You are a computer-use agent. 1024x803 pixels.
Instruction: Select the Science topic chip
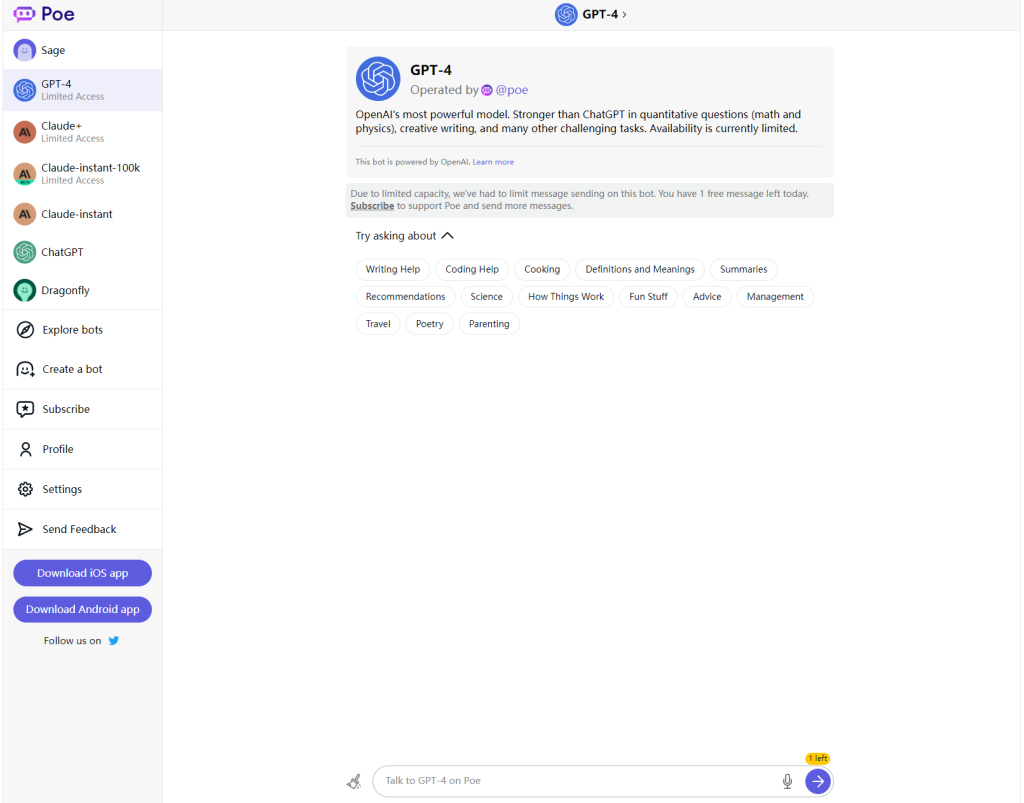487,296
